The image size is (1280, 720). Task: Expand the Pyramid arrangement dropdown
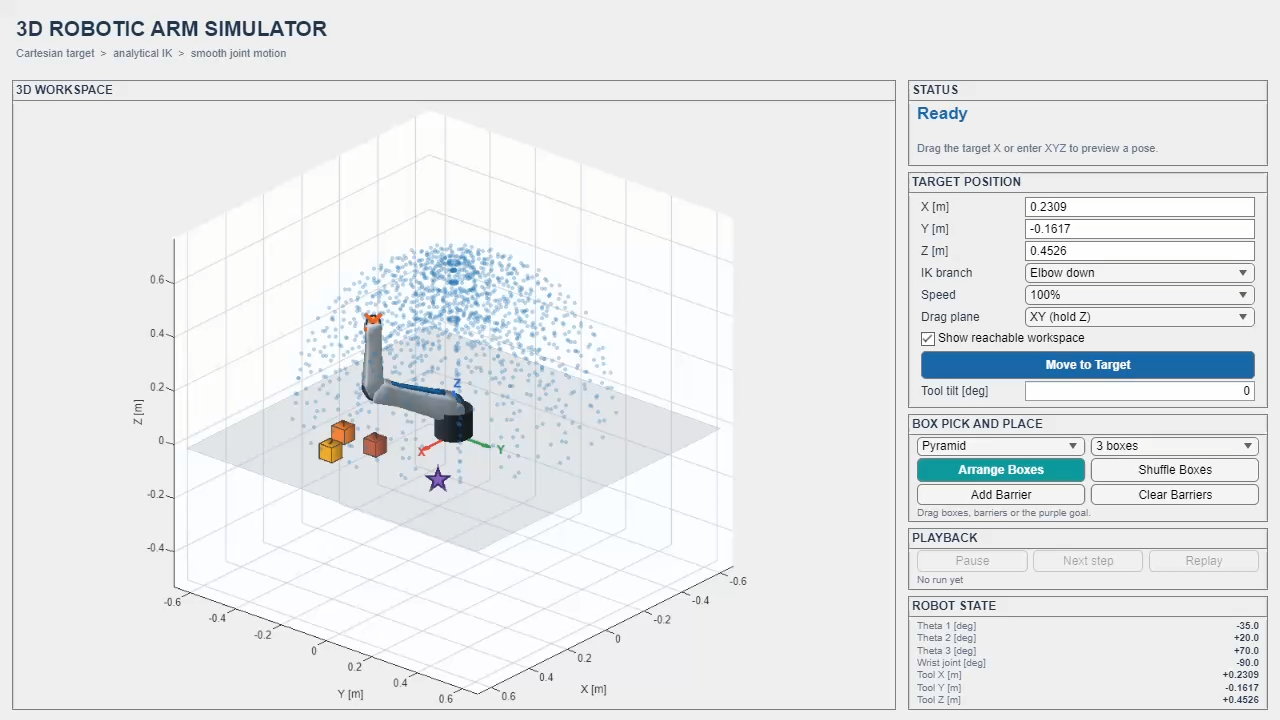[1001, 446]
